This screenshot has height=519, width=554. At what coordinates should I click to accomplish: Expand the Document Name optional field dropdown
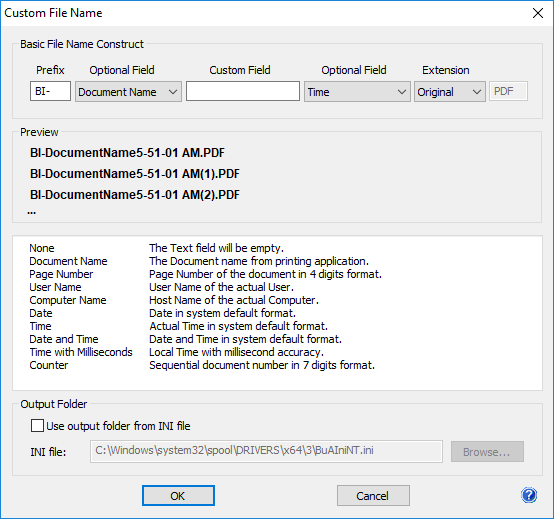[x=128, y=92]
